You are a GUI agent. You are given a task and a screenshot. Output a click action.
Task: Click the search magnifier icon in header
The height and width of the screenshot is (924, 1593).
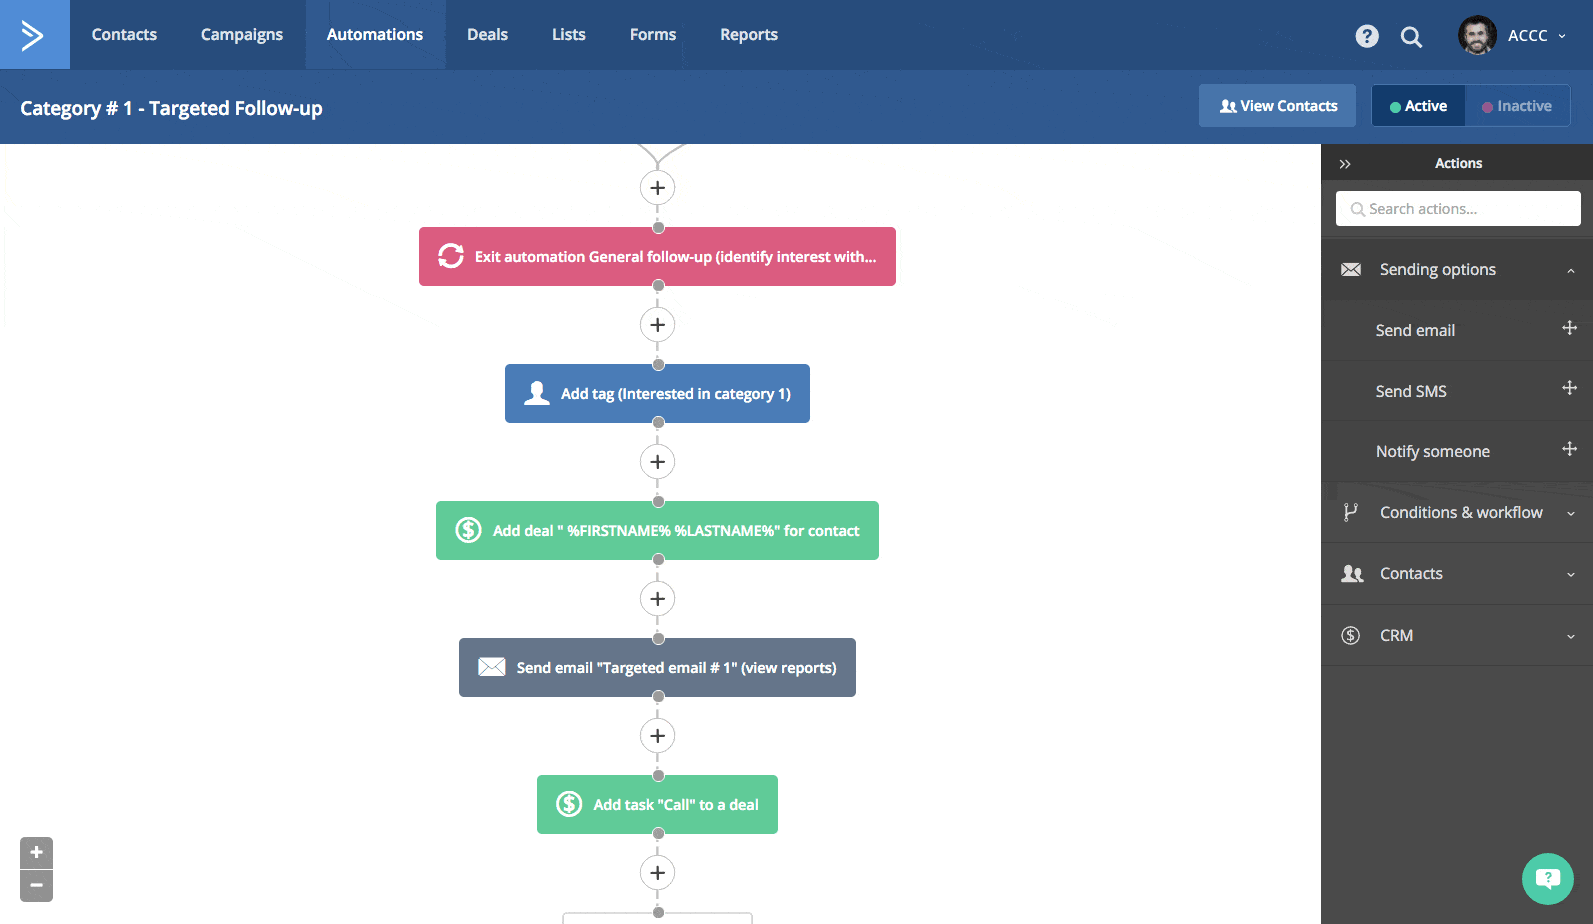[x=1411, y=37]
